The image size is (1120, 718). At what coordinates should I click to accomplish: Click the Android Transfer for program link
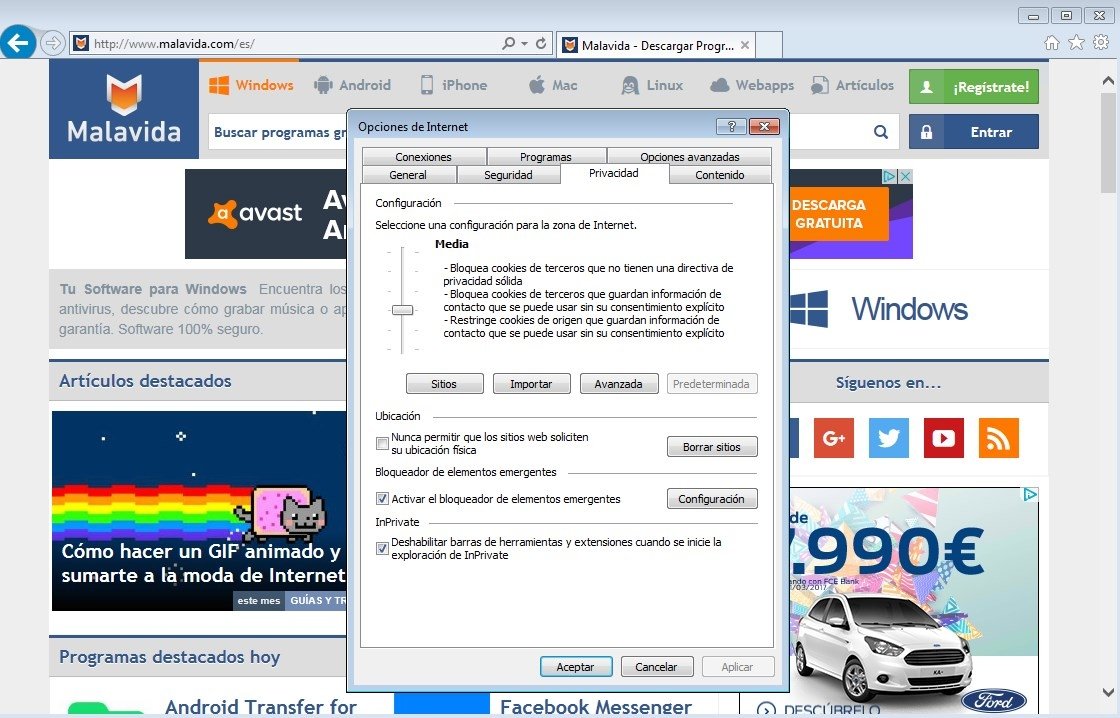(261, 706)
